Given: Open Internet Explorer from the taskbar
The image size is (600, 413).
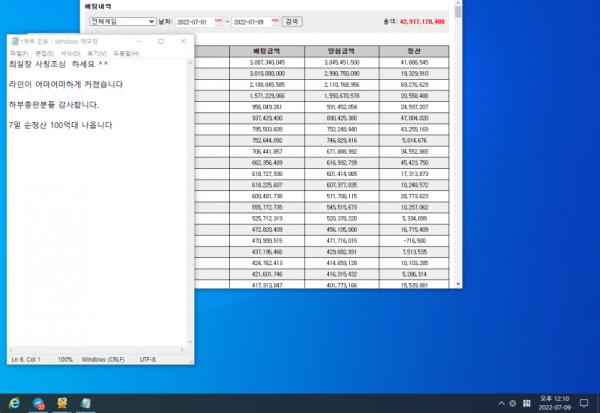Looking at the screenshot, I should click(15, 403).
